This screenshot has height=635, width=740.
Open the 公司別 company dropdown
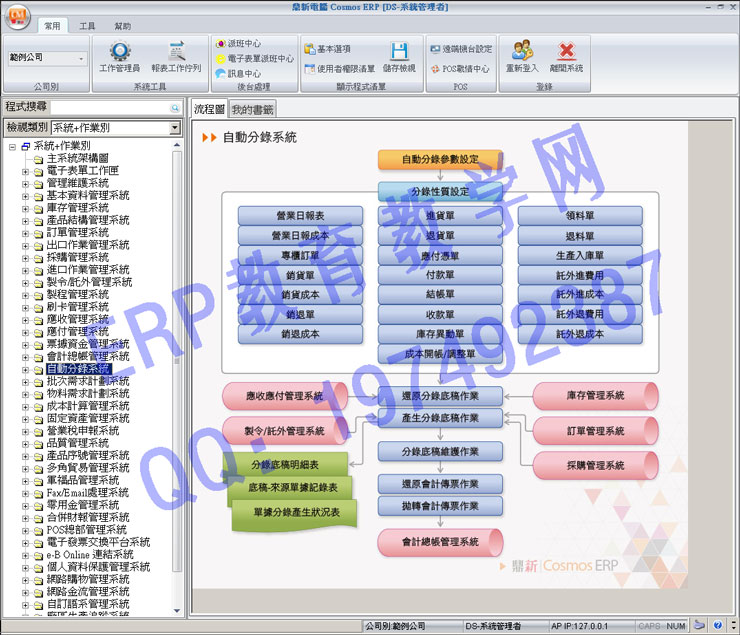click(x=81, y=58)
